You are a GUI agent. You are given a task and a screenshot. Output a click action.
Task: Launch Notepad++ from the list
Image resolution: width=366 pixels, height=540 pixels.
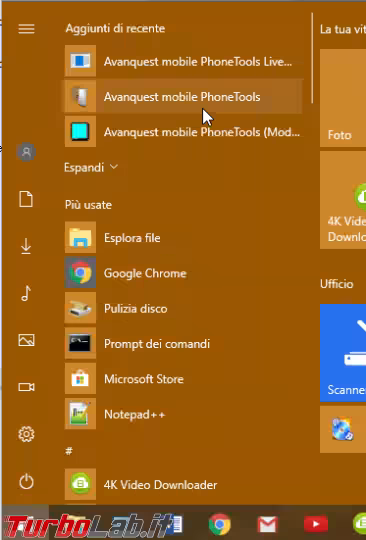[x=182, y=414]
